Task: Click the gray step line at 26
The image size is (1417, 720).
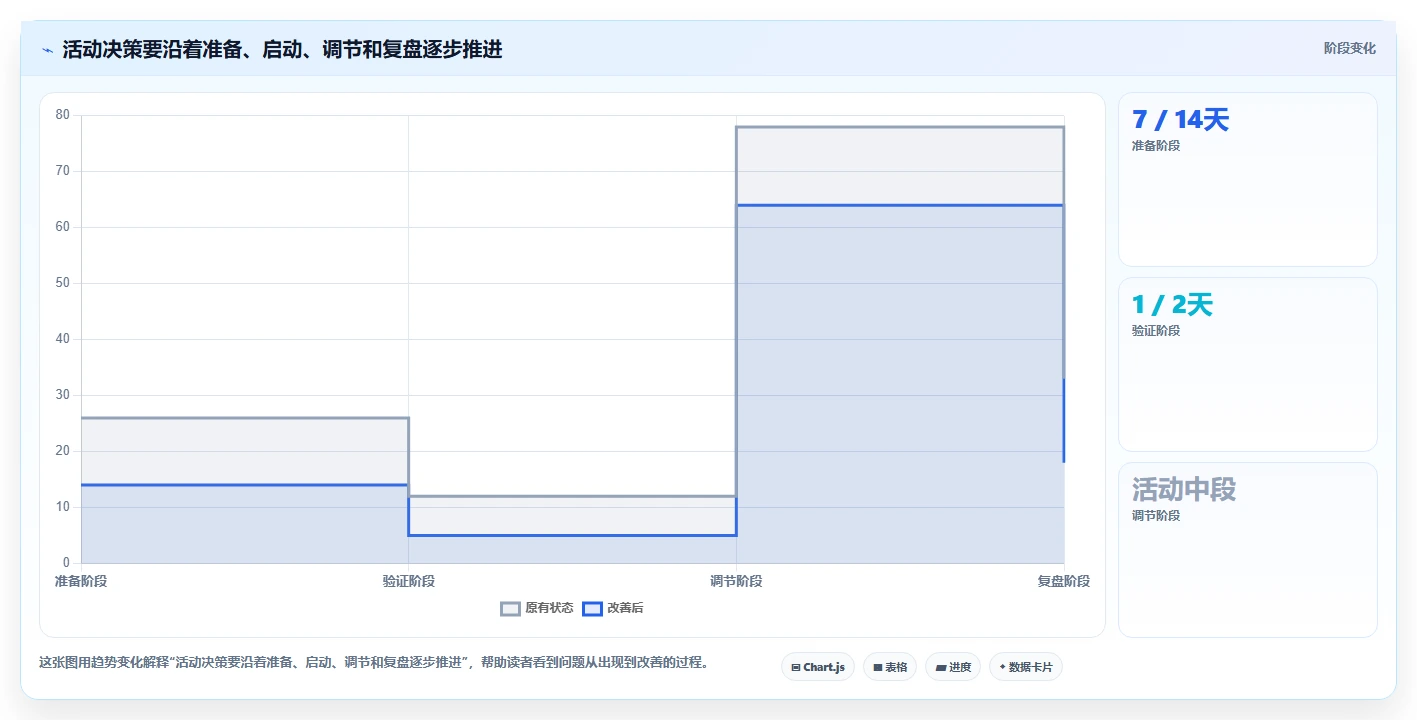Action: pyautogui.click(x=245, y=418)
